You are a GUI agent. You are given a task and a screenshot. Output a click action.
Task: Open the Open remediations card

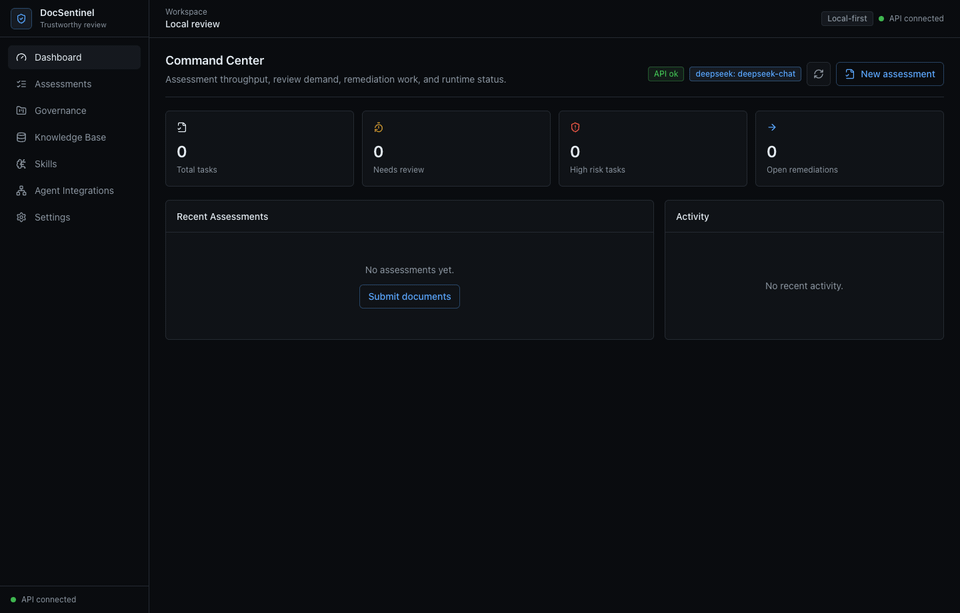[x=849, y=149]
